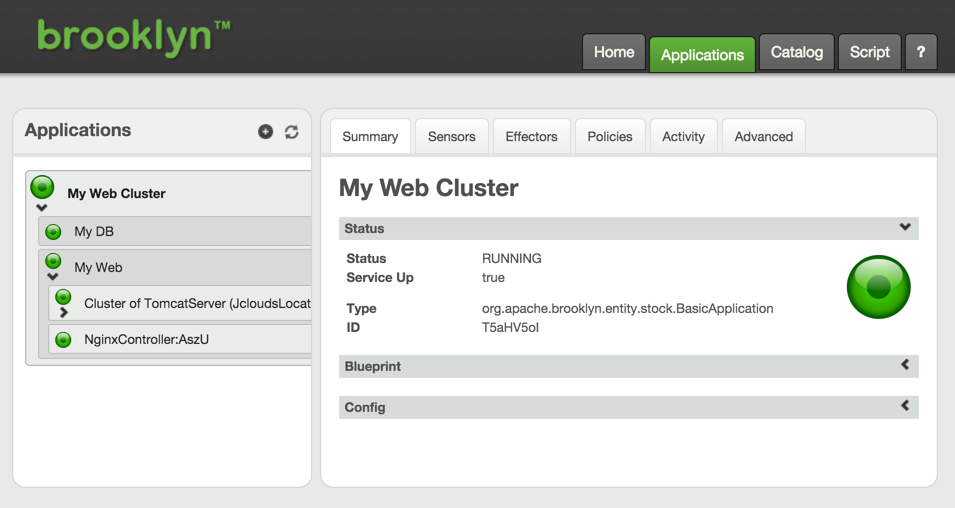Open the help question mark button
Viewport: 955px width, 508px height.
pos(920,53)
